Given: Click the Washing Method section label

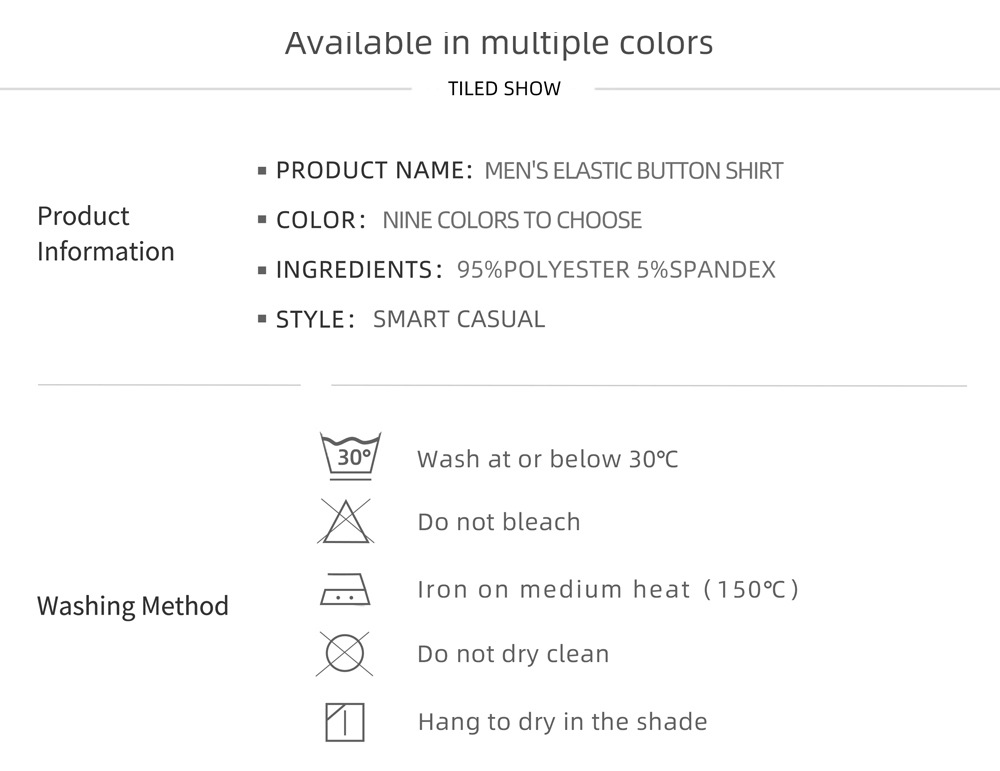Looking at the screenshot, I should [x=132, y=606].
